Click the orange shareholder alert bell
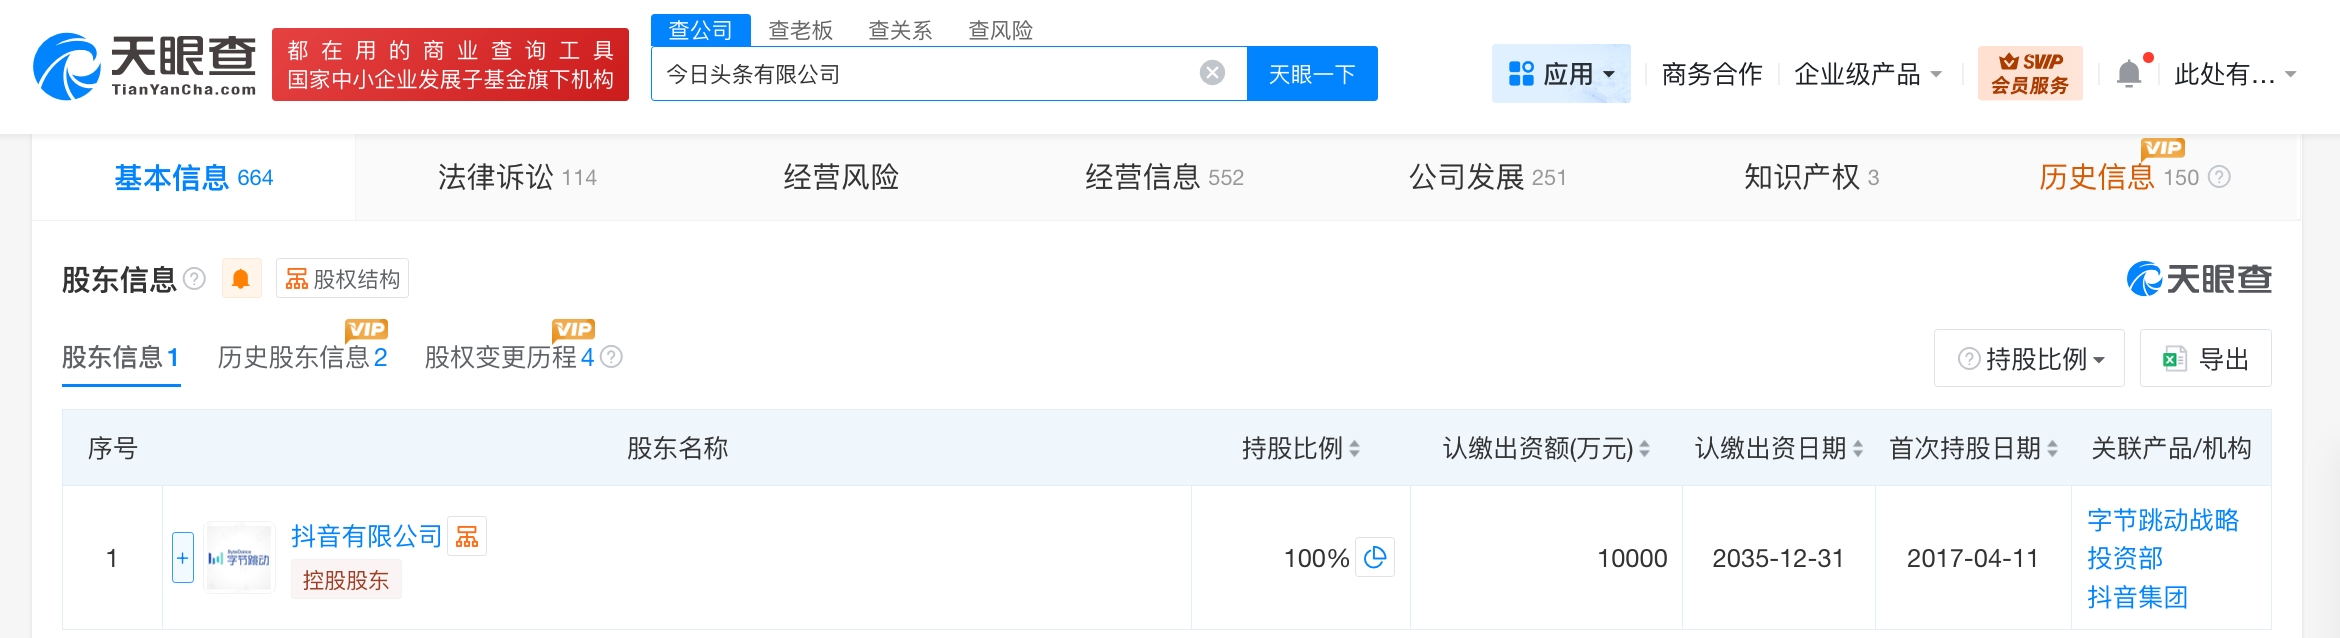Image resolution: width=2340 pixels, height=638 pixels. 241,279
